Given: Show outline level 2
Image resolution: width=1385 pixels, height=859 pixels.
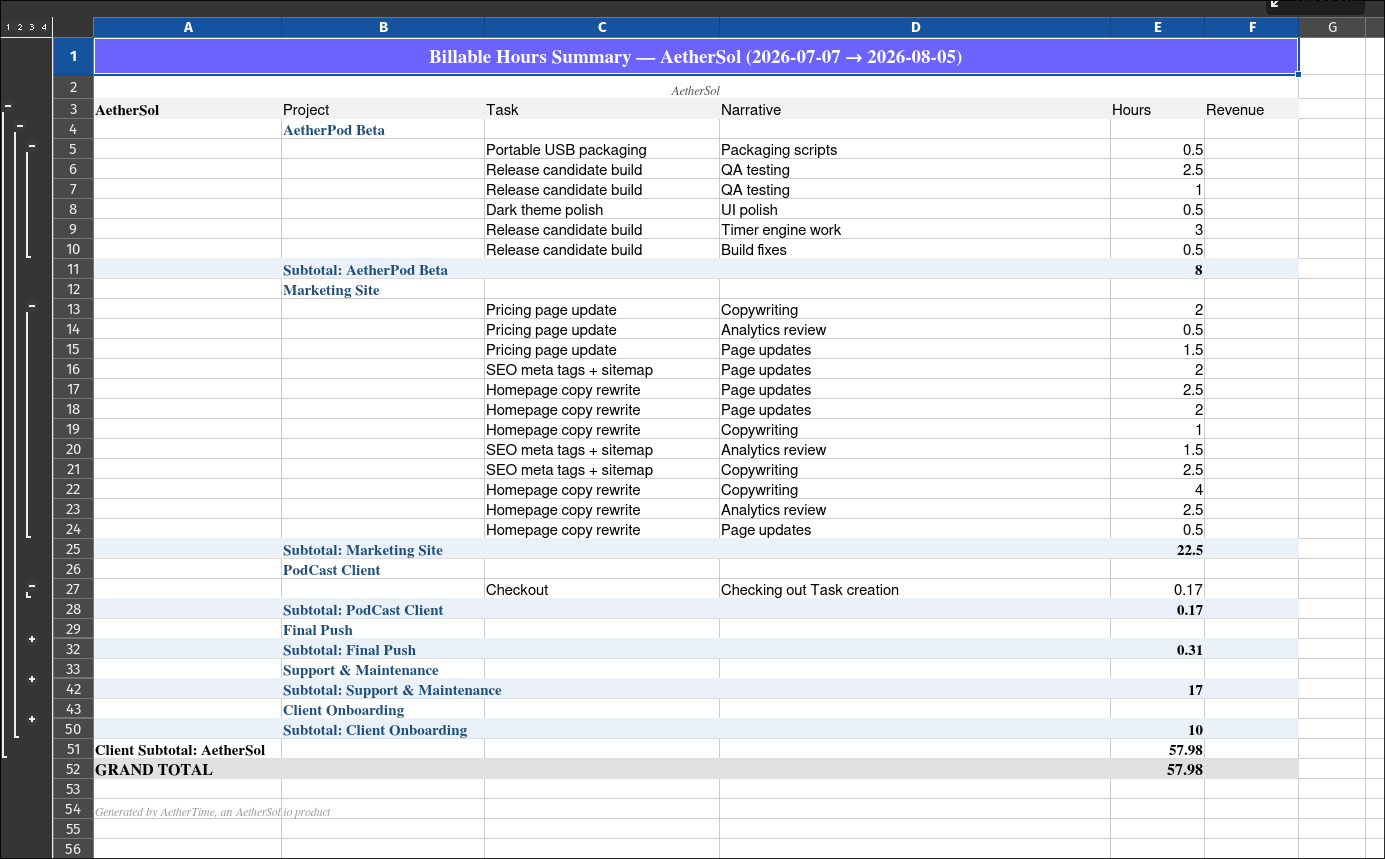Looking at the screenshot, I should (x=20, y=27).
